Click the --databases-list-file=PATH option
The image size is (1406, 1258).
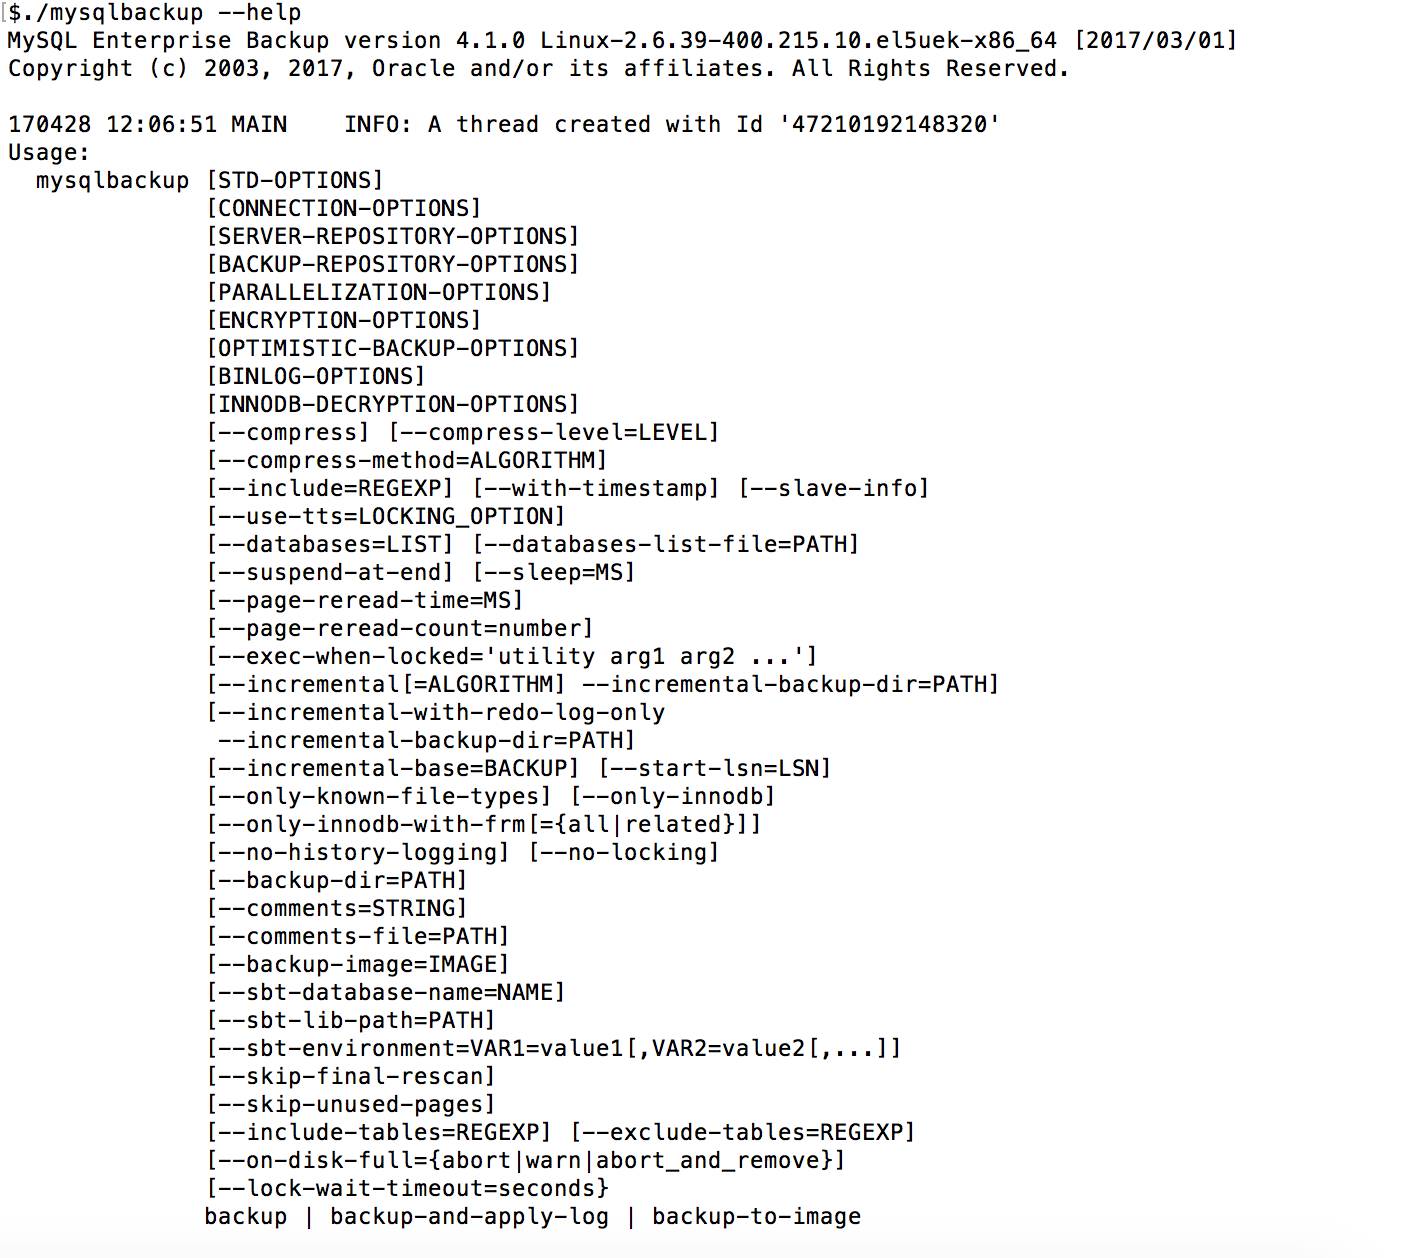point(666,545)
